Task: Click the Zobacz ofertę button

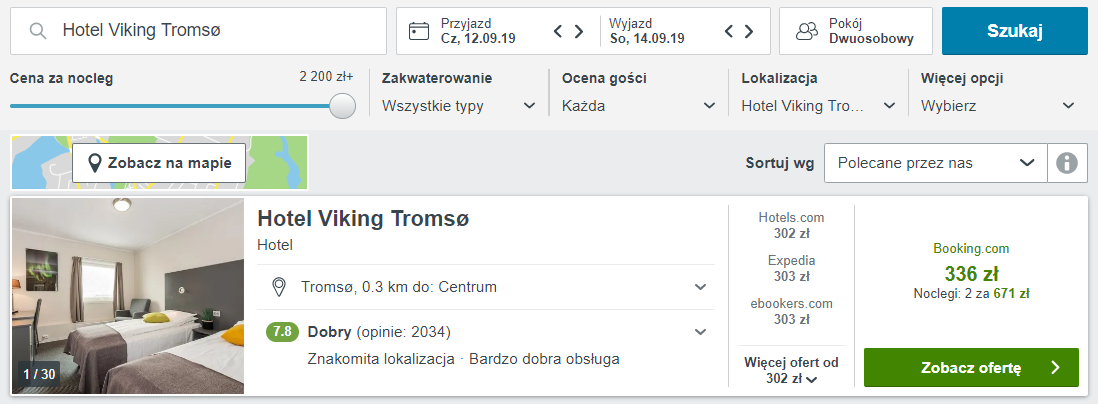Action: click(971, 368)
